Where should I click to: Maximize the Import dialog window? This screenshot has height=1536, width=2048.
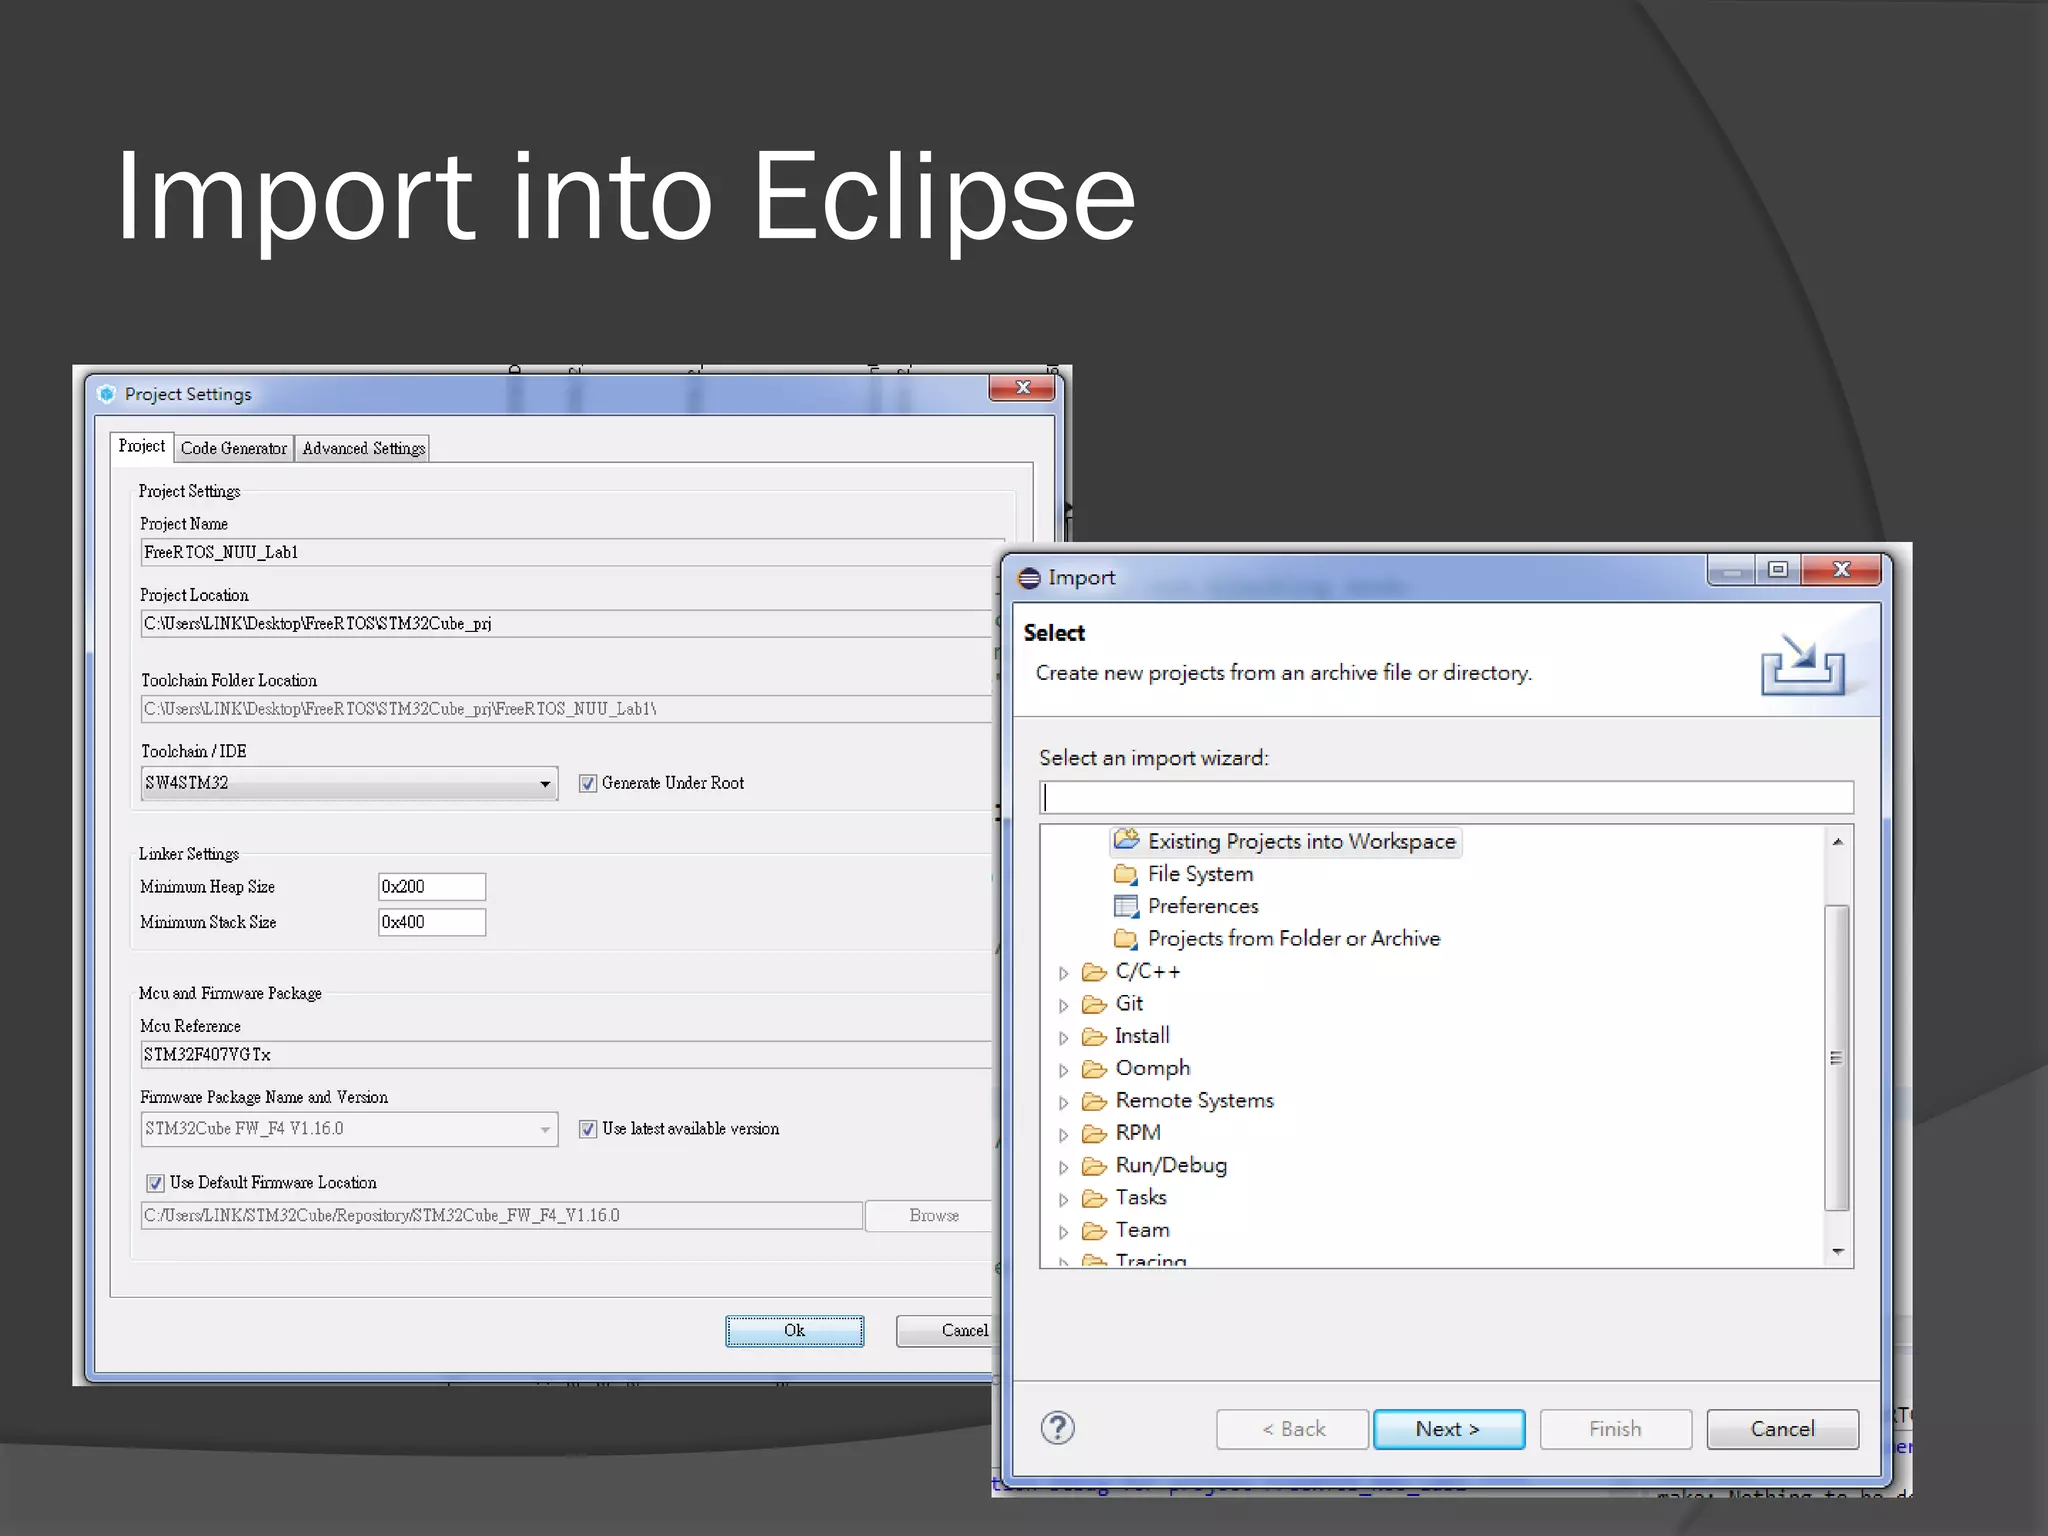pyautogui.click(x=1778, y=570)
